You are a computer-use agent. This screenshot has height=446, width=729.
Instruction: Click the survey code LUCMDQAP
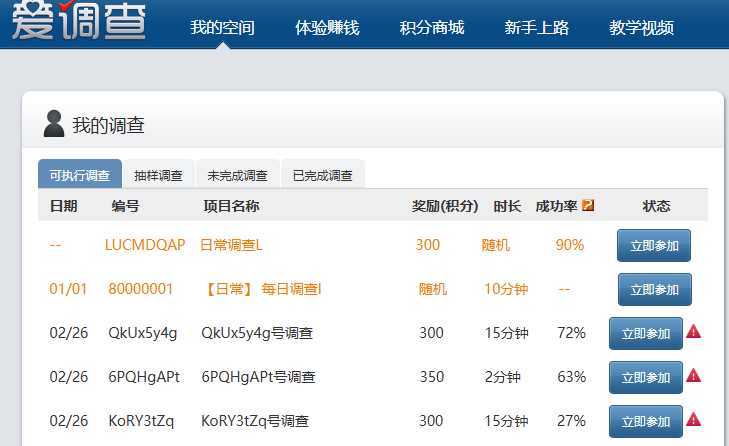click(145, 245)
